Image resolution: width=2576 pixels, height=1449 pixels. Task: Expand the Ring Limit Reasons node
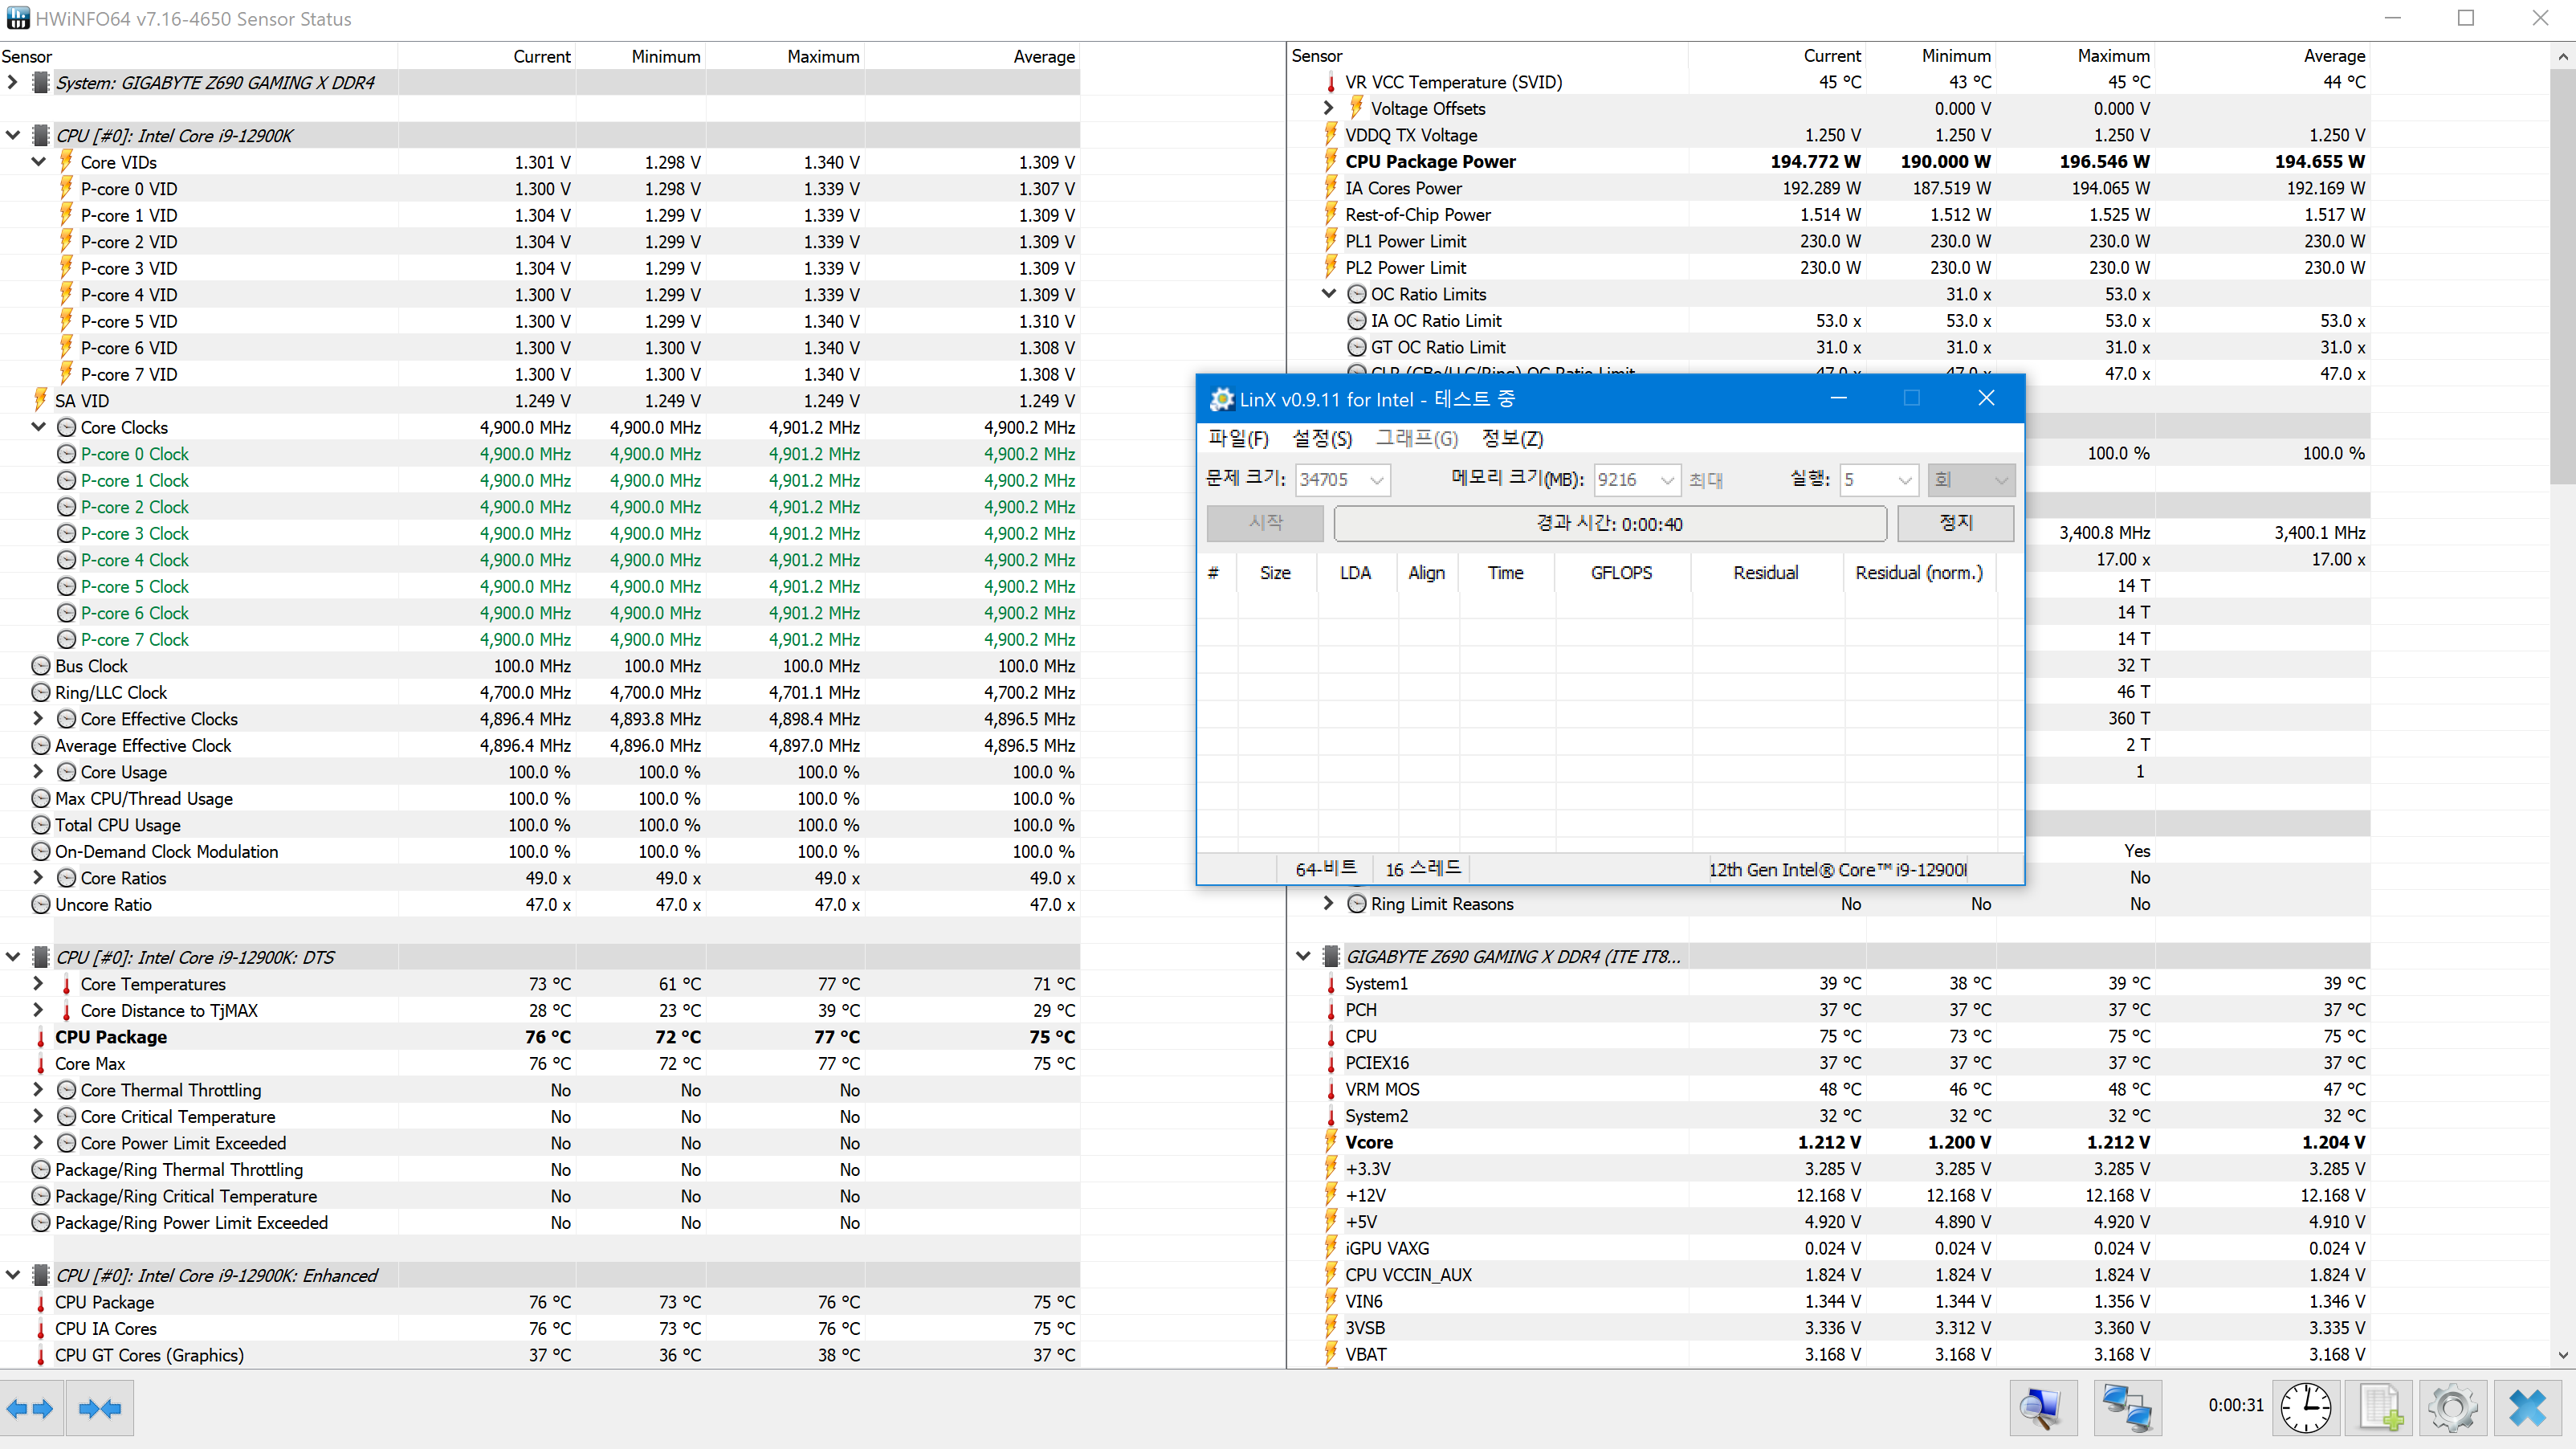1328,903
